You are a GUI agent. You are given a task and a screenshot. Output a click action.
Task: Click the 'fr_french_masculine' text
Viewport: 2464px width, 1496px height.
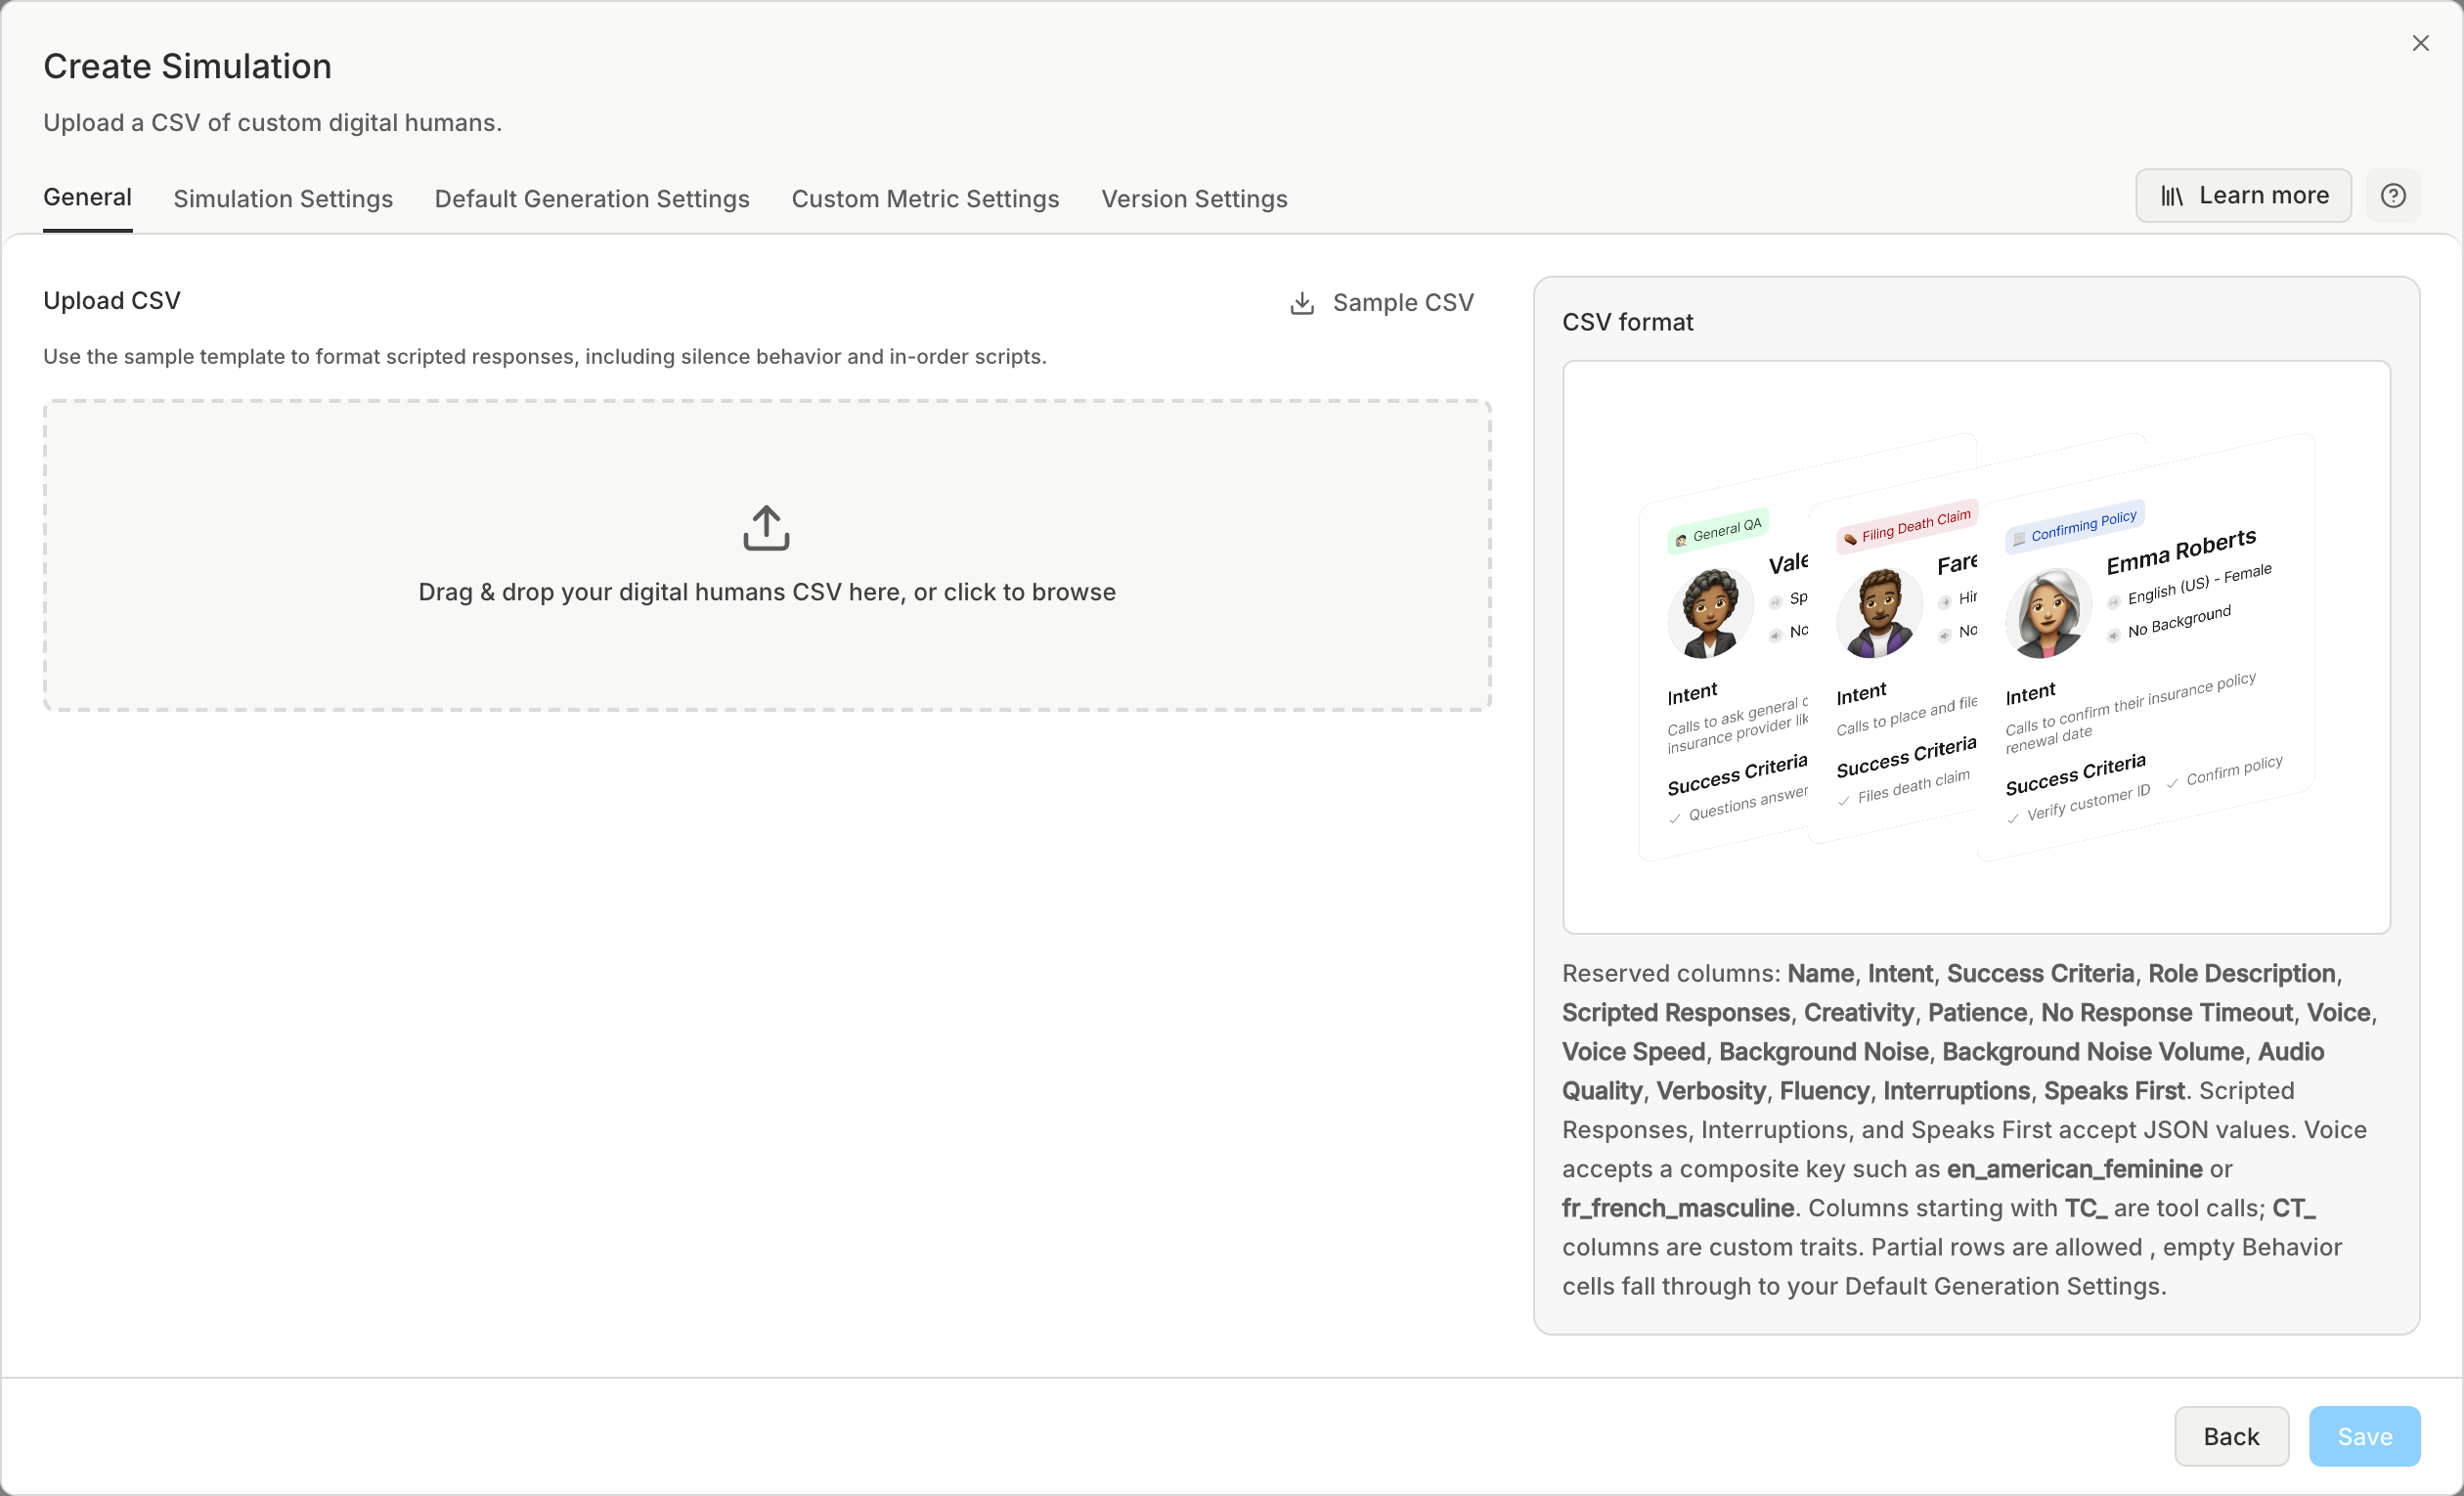(1678, 1208)
